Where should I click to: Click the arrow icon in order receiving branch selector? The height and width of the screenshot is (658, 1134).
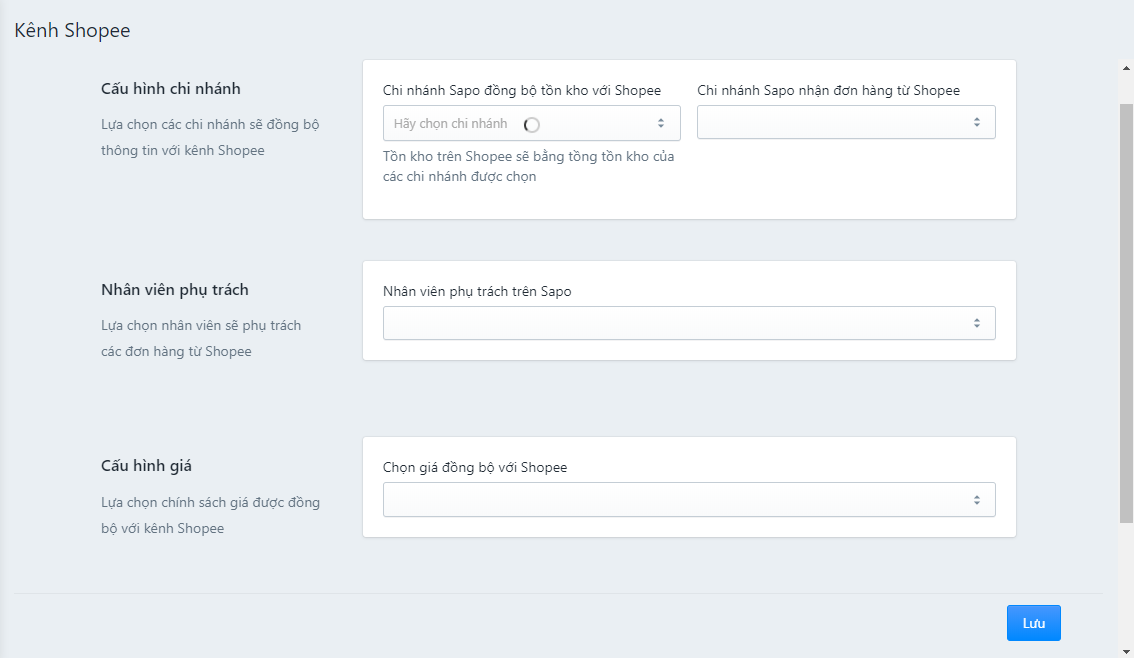[x=977, y=122]
